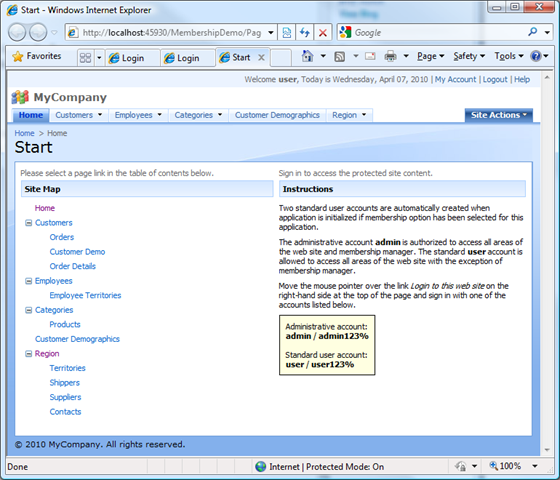Click the Favorites star icon
Viewport: 560px width, 480px height.
(17, 56)
